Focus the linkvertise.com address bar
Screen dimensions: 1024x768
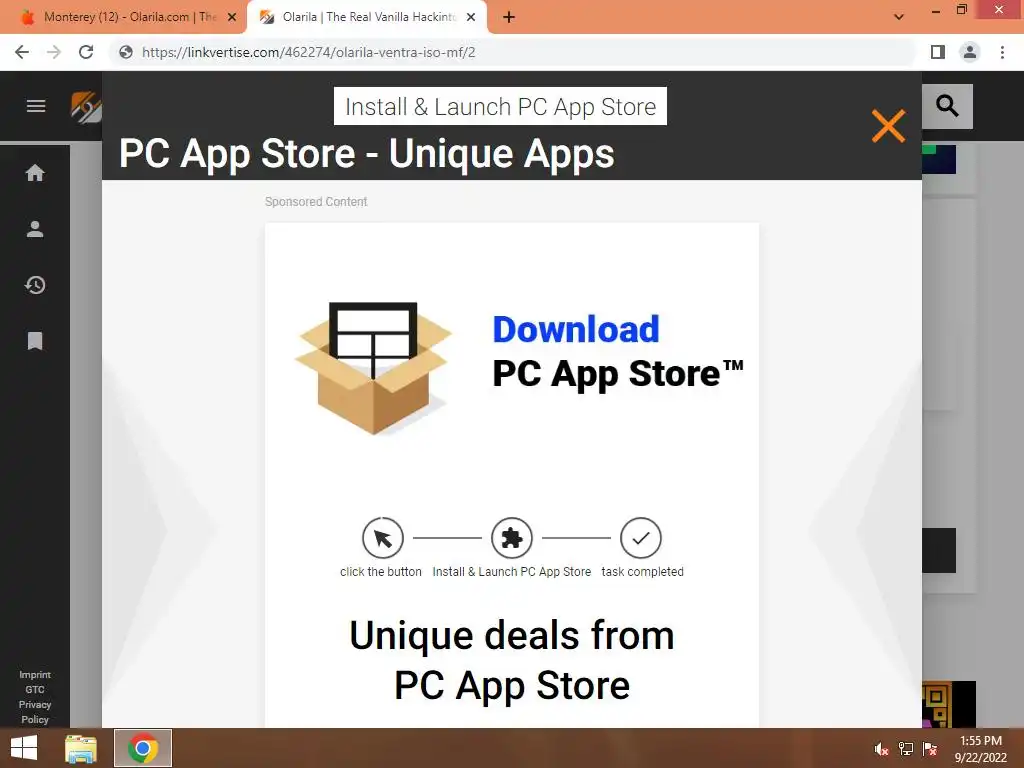(x=513, y=52)
